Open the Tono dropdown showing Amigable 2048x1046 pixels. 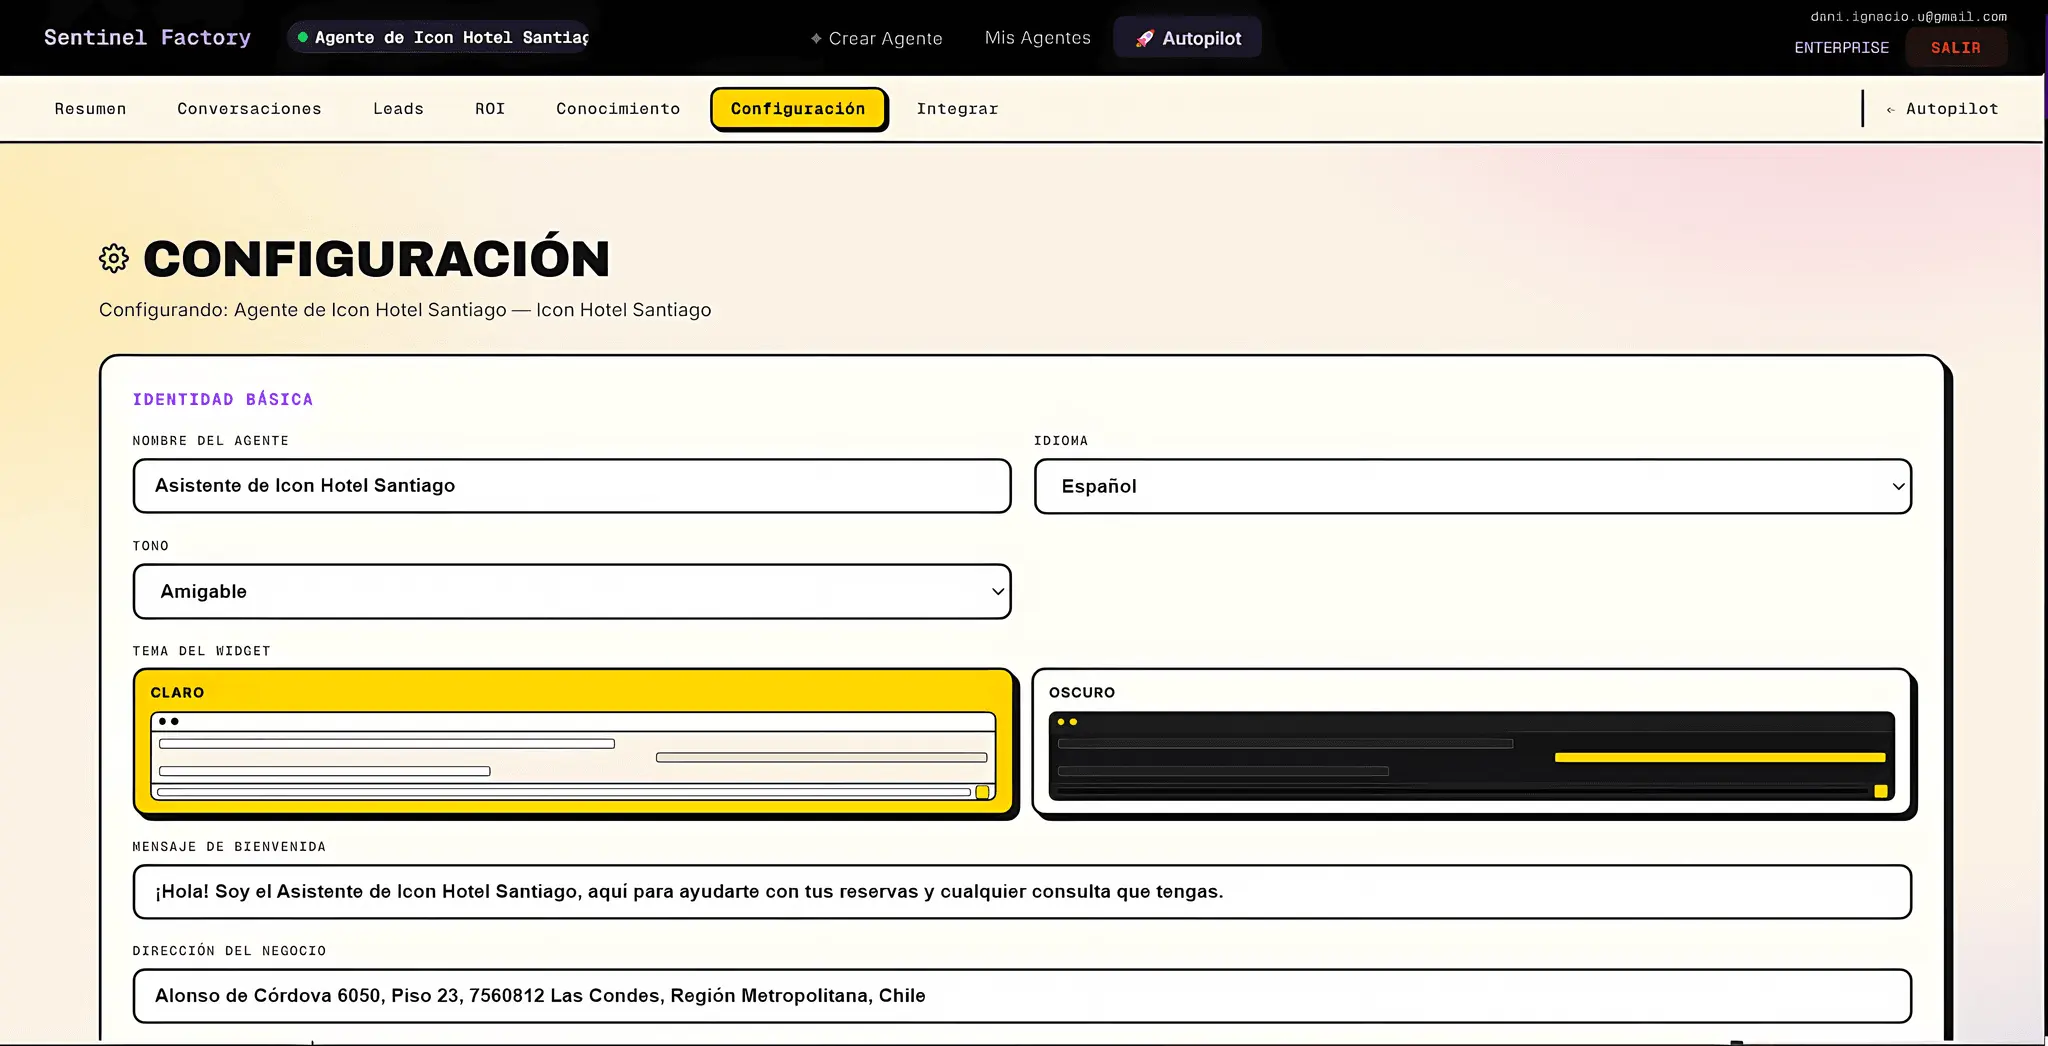pyautogui.click(x=572, y=591)
